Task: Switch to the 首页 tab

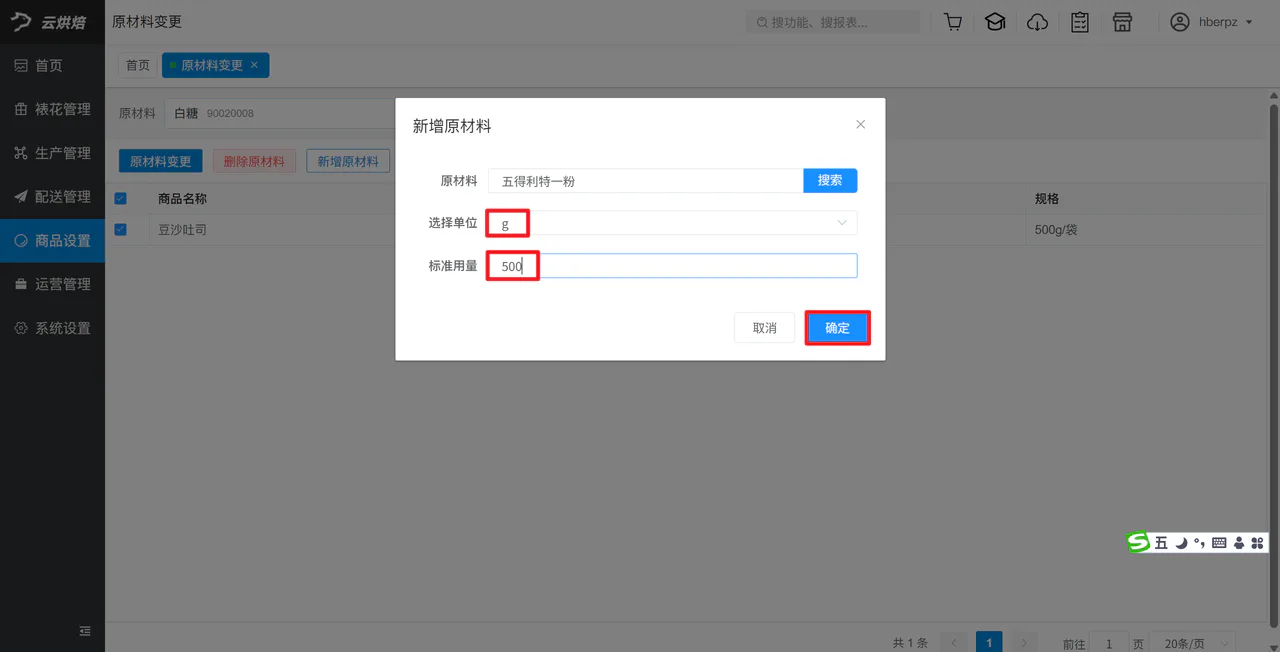Action: 138,65
